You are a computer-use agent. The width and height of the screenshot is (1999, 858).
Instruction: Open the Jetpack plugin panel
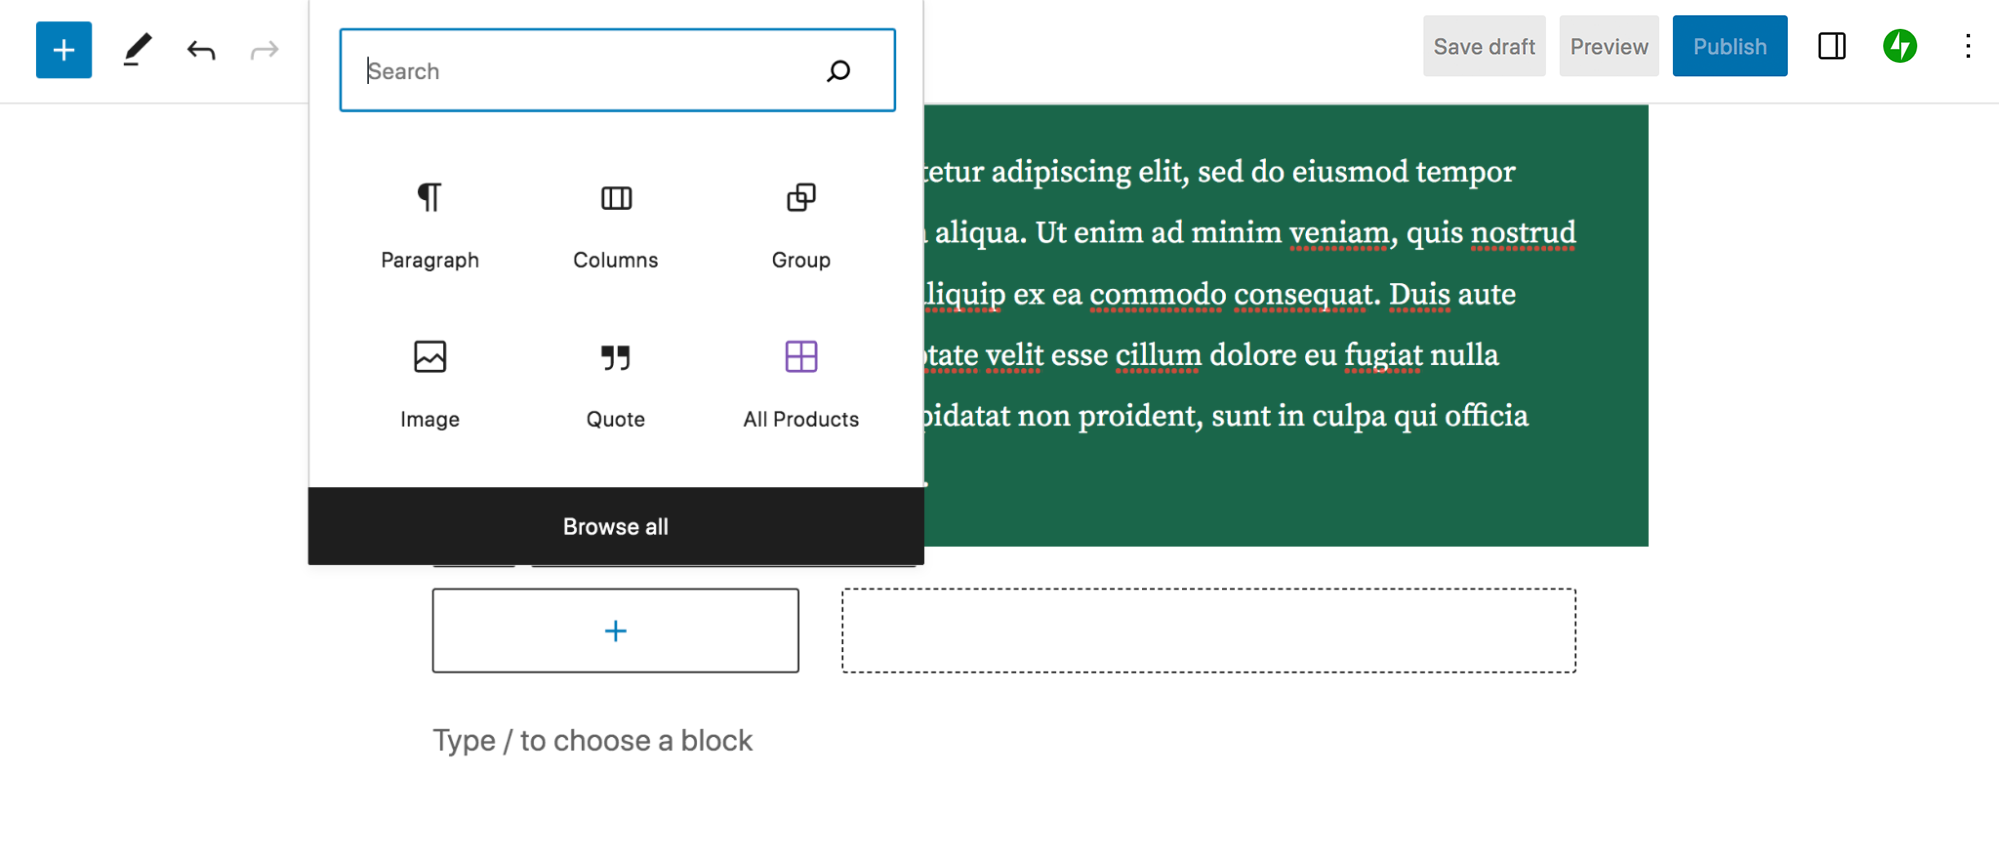(x=1900, y=46)
